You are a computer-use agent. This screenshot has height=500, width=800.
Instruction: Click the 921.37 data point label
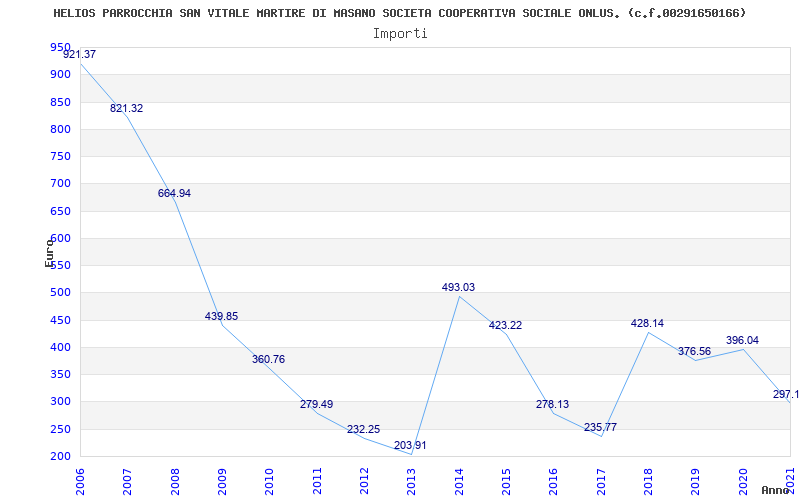[x=80, y=54]
